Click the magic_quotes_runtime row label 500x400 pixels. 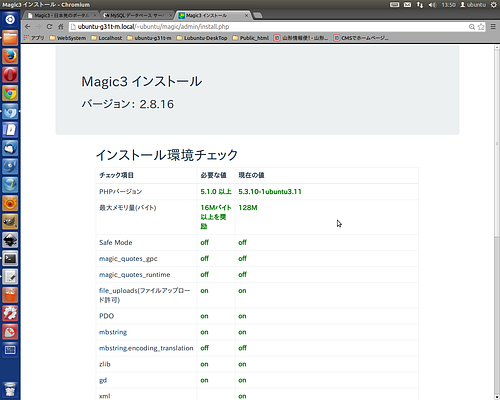[x=135, y=275]
